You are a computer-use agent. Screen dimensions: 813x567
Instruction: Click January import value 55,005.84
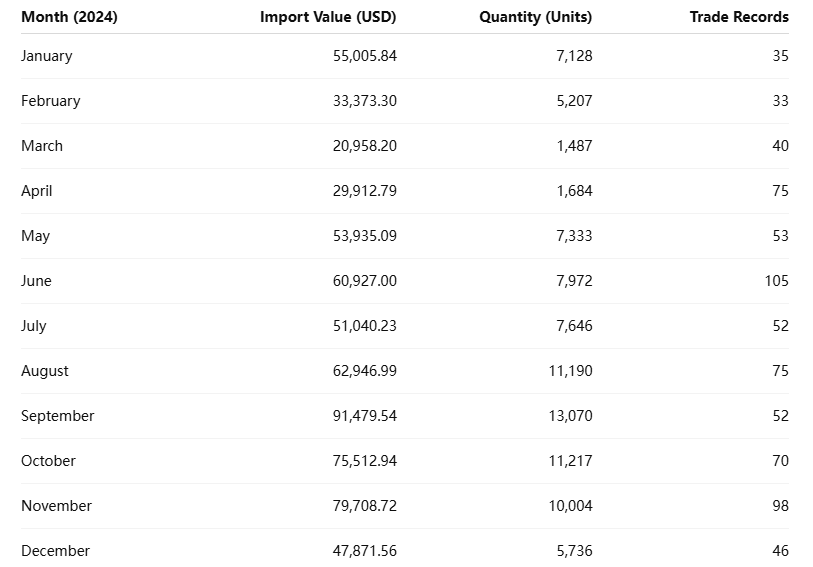coord(364,56)
